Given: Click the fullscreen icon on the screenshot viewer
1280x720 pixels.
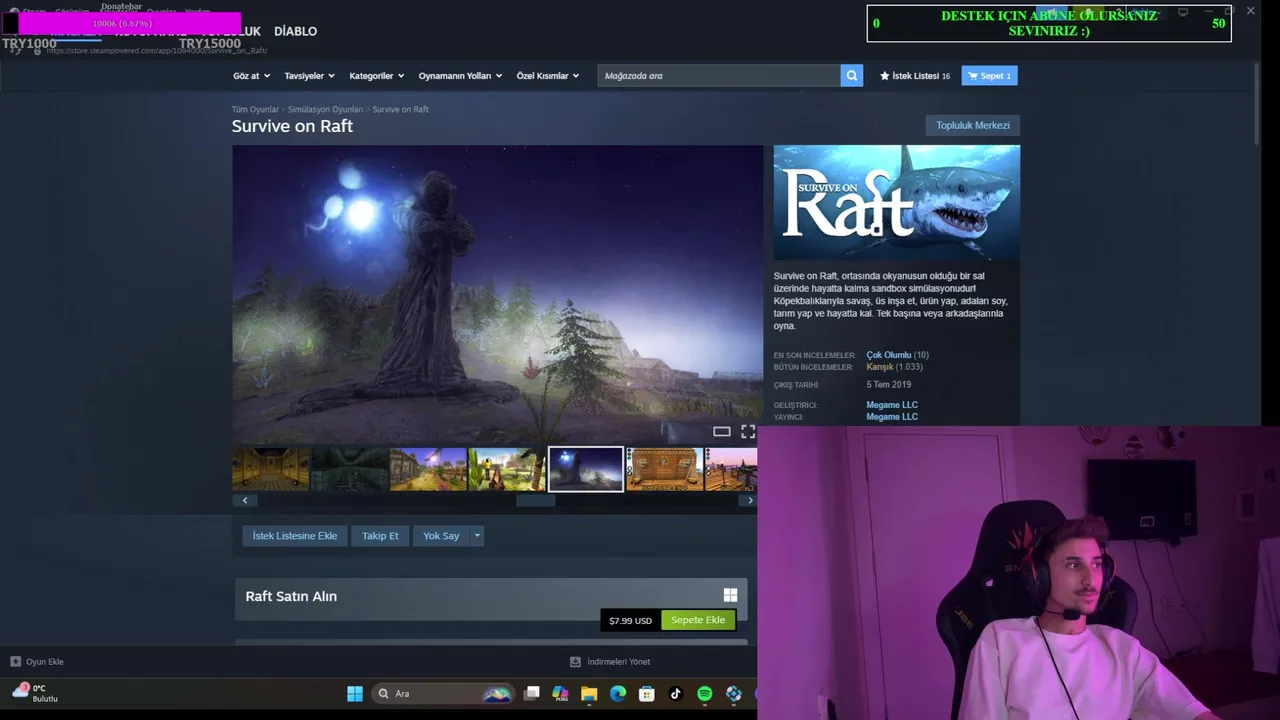Looking at the screenshot, I should (x=747, y=431).
